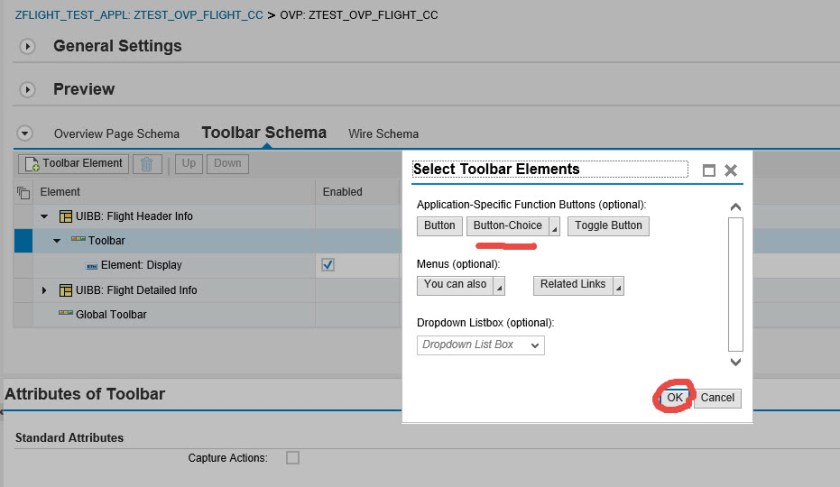840x487 pixels.
Task: Click the Button option in dialog
Action: tap(439, 226)
